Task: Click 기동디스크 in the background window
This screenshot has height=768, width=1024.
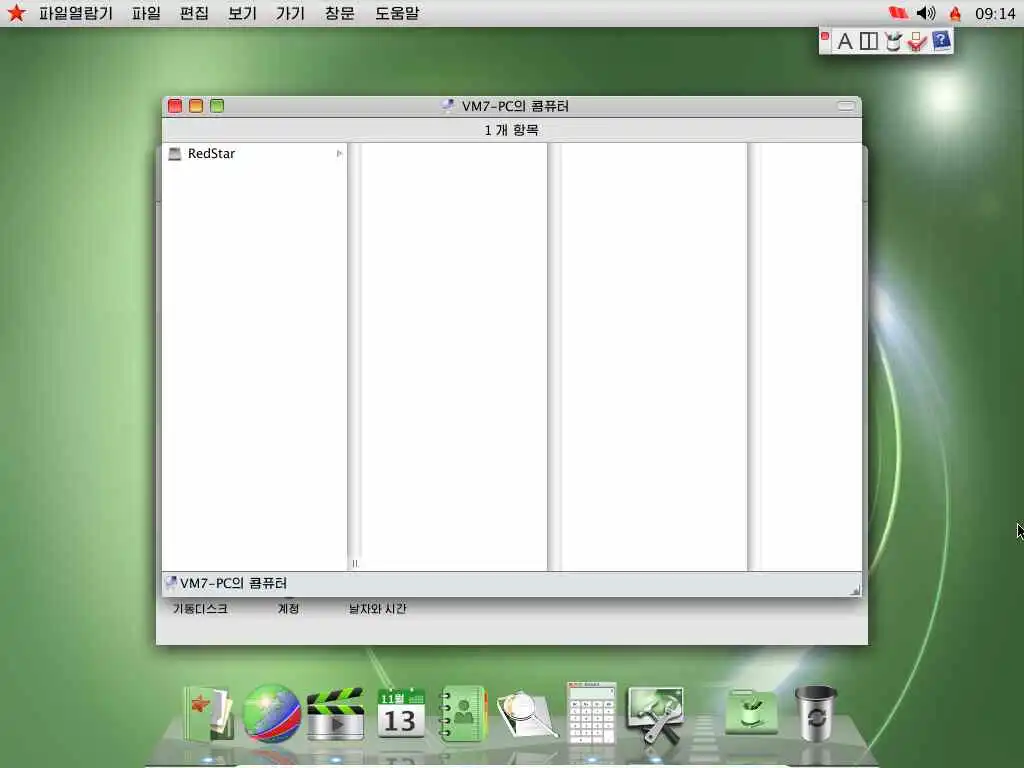Action: coord(200,609)
